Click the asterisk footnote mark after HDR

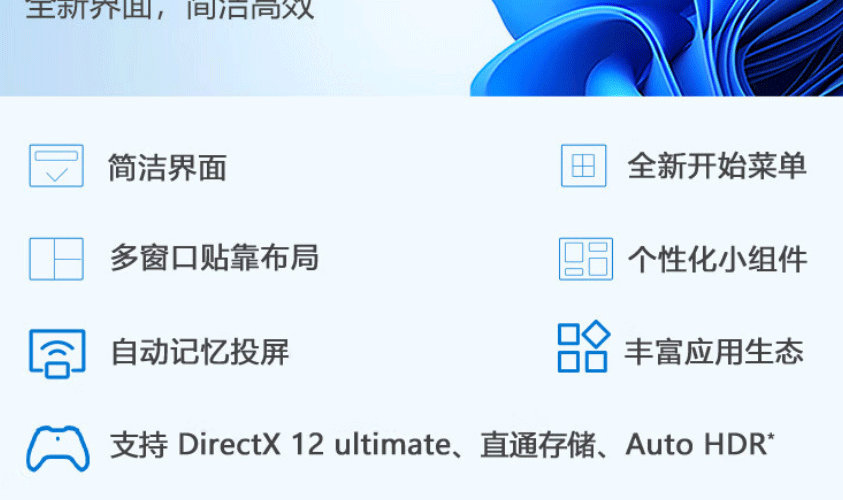771,436
